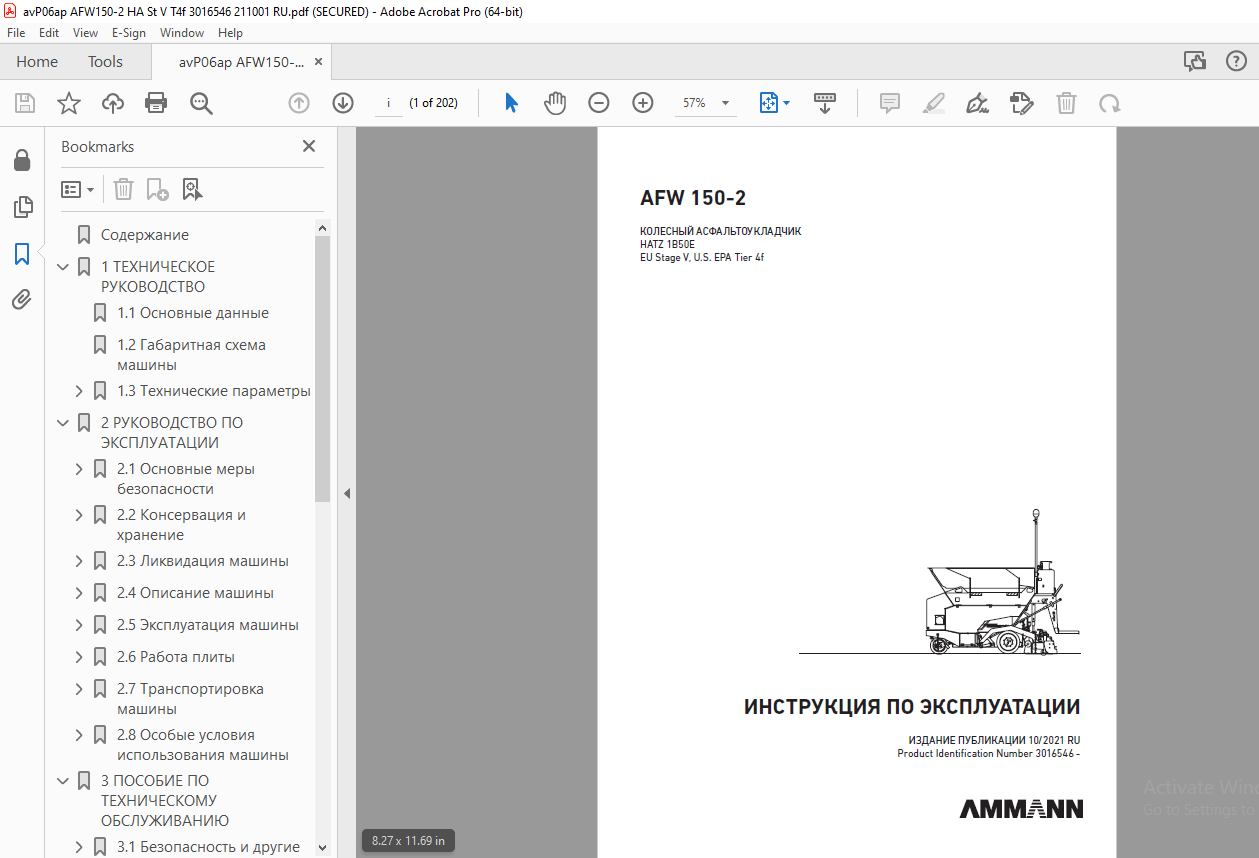Open the Edit menu
The width and height of the screenshot is (1259, 858).
[x=49, y=32]
